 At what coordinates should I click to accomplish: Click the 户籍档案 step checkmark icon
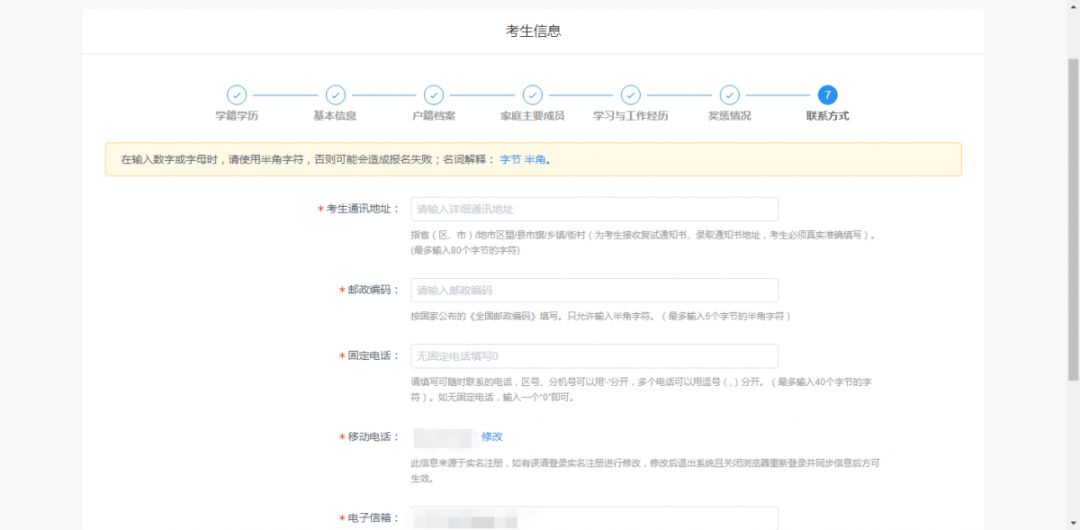tap(434, 95)
